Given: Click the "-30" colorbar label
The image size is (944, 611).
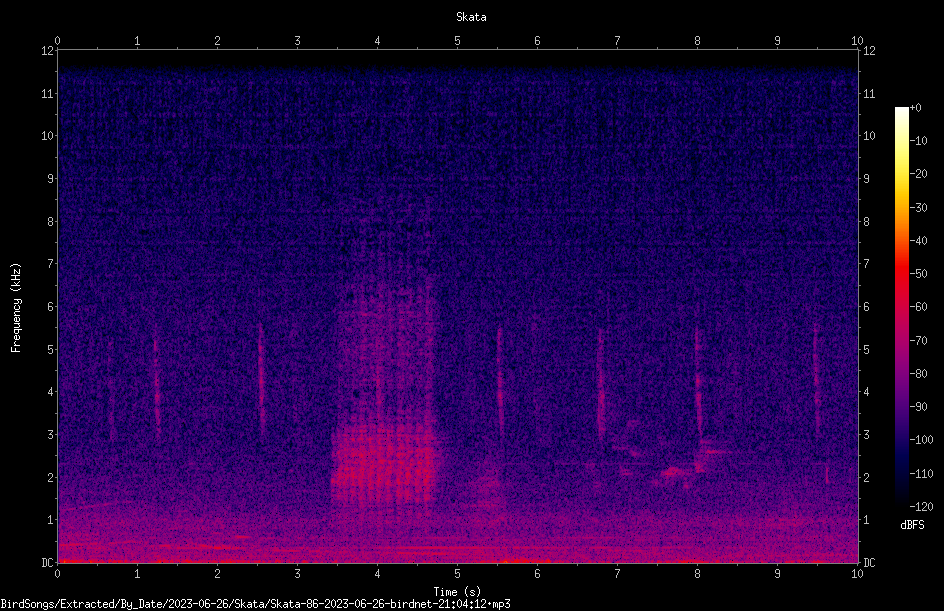Looking at the screenshot, I should pyautogui.click(x=918, y=208).
